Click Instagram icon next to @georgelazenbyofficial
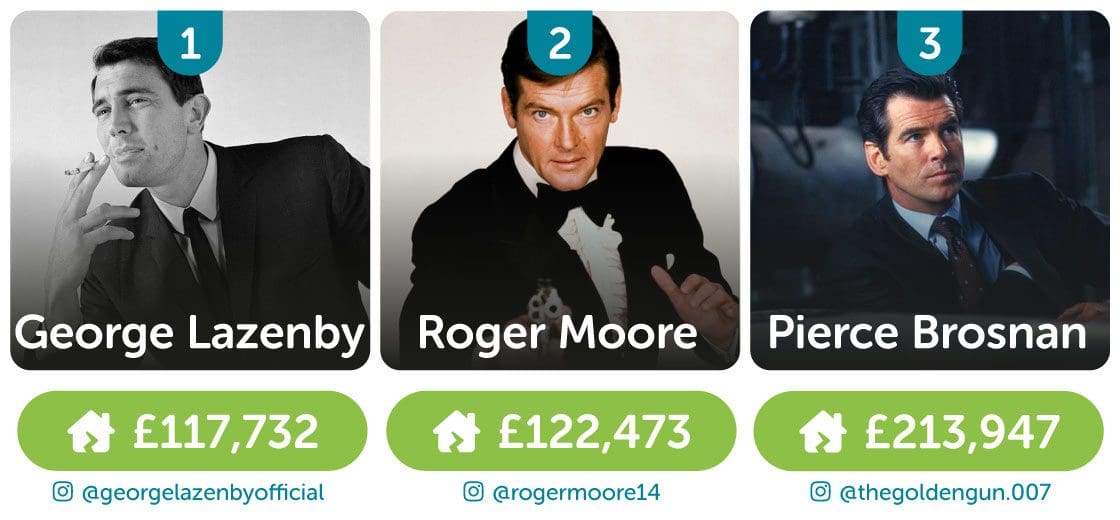The image size is (1120, 520). tap(64, 492)
